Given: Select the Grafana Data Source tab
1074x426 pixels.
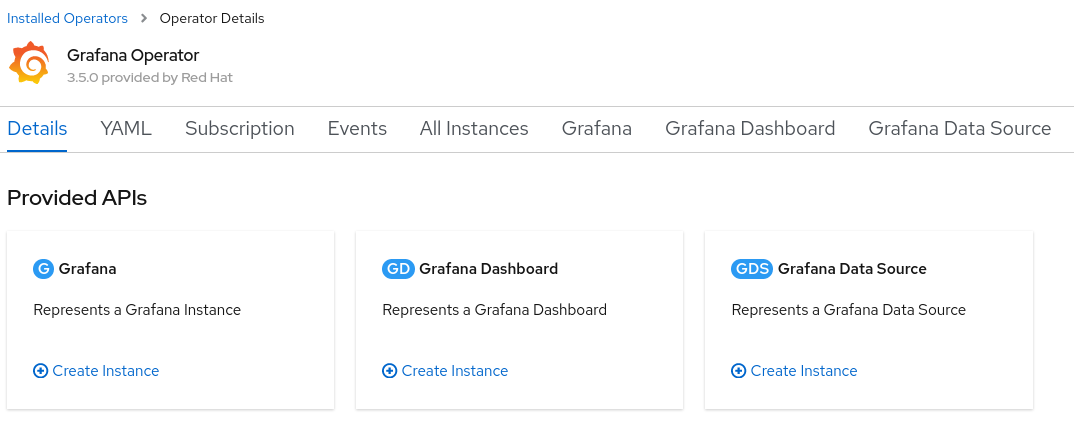Looking at the screenshot, I should coord(960,129).
